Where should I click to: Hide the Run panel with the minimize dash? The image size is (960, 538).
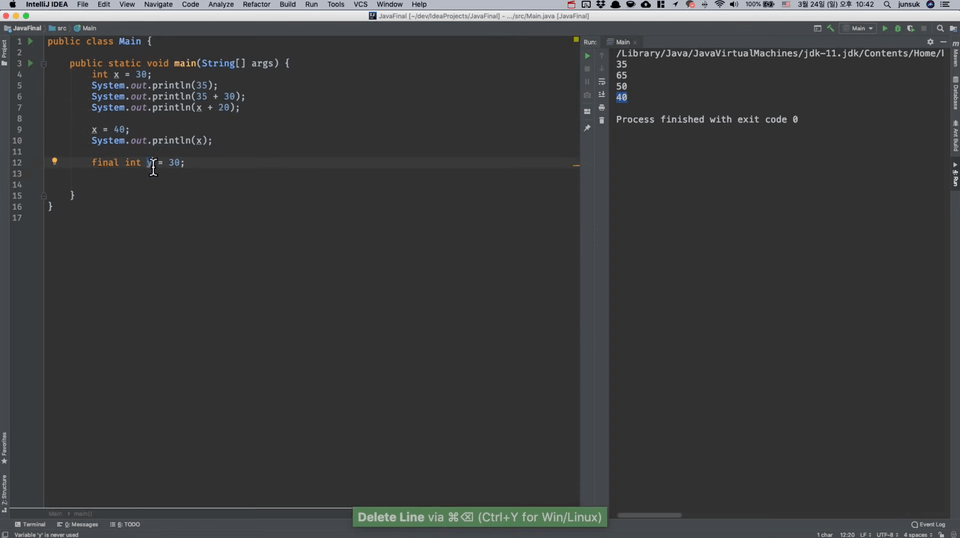pyautogui.click(x=943, y=42)
